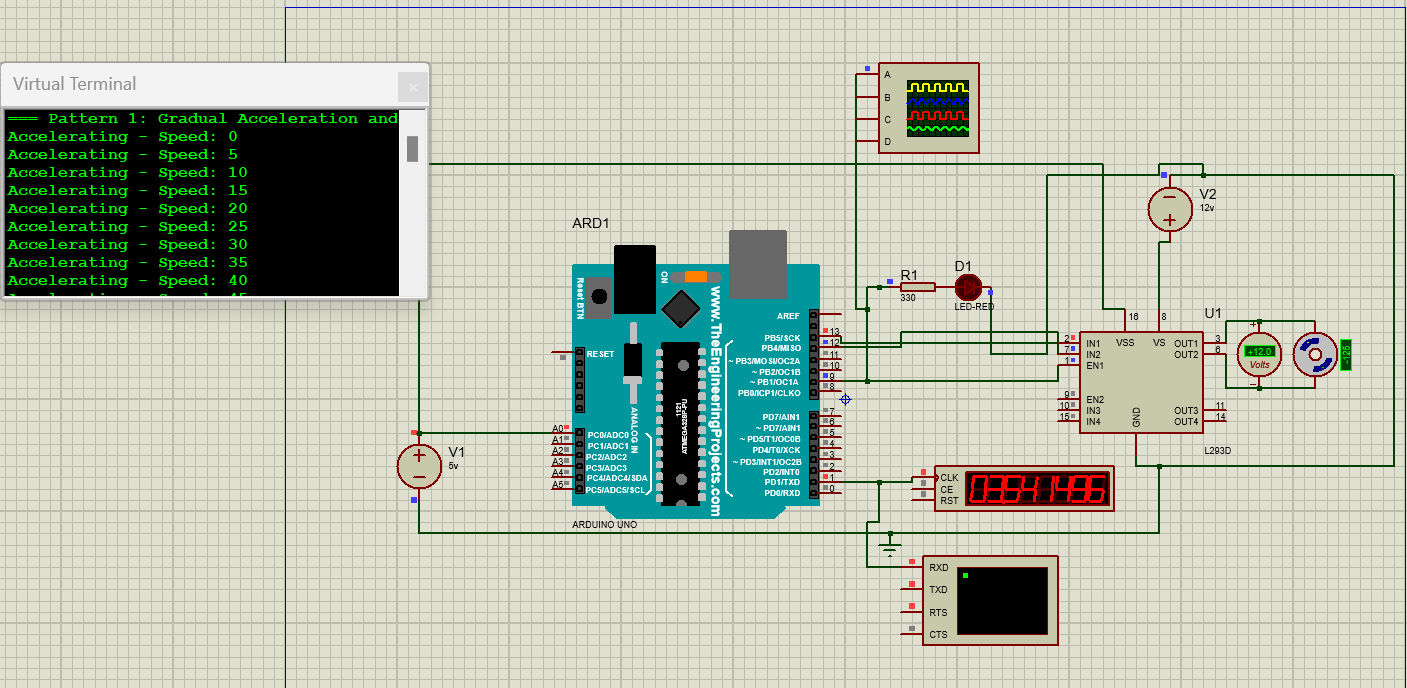Click the RESET pin label on Arduino
1407x688 pixels.
coord(601,354)
